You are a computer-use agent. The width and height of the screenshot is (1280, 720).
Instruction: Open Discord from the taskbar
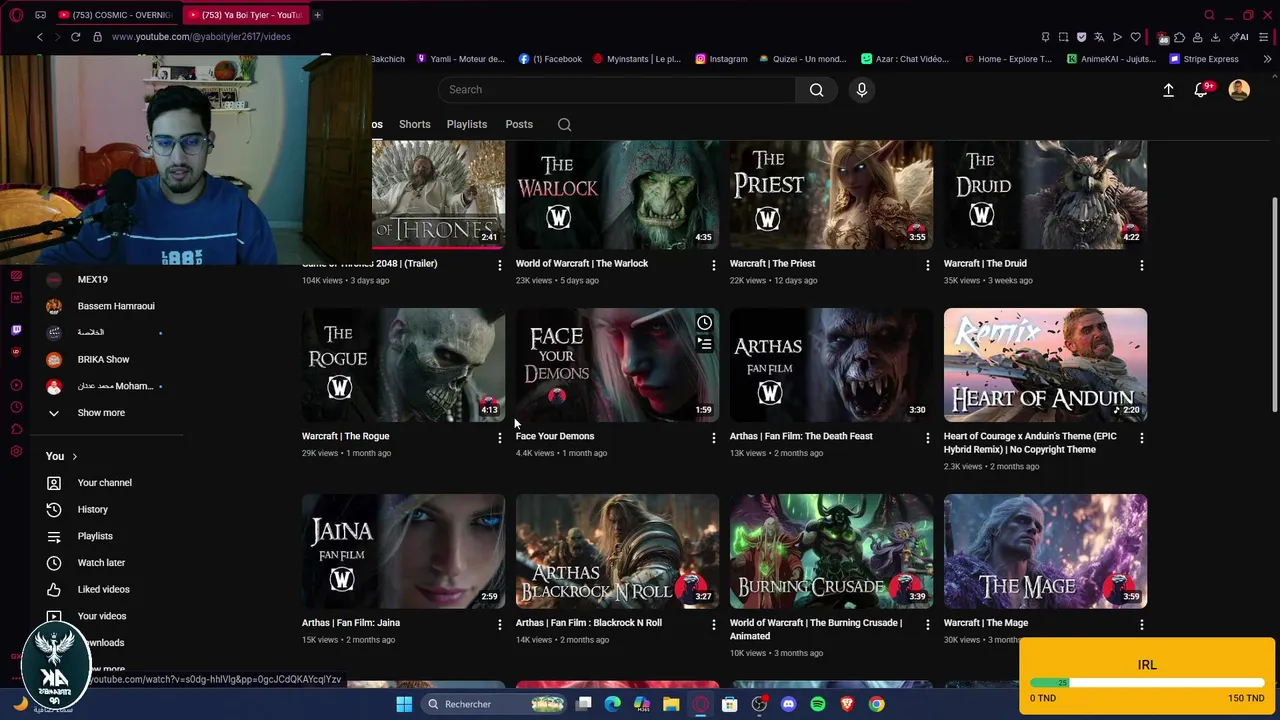(x=788, y=704)
